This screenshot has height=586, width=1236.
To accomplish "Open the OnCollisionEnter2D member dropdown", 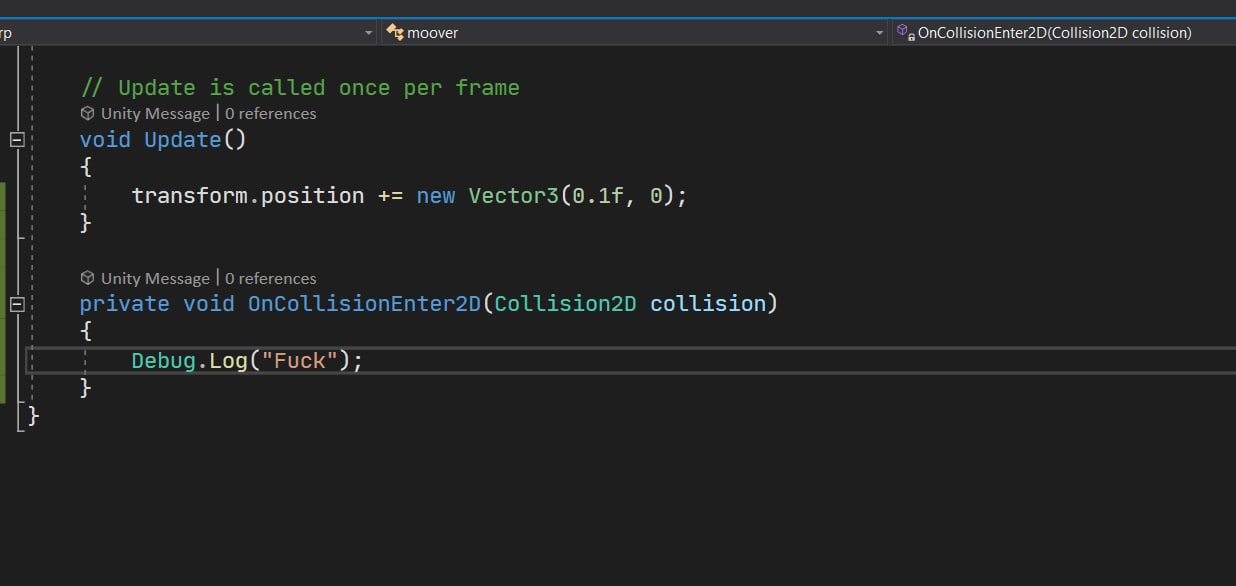I will (1064, 33).
